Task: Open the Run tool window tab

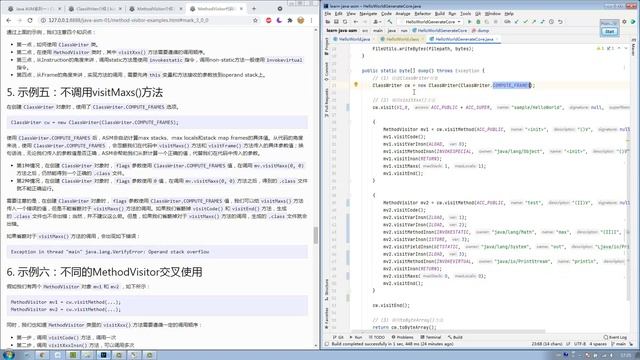Action: [x=356, y=337]
